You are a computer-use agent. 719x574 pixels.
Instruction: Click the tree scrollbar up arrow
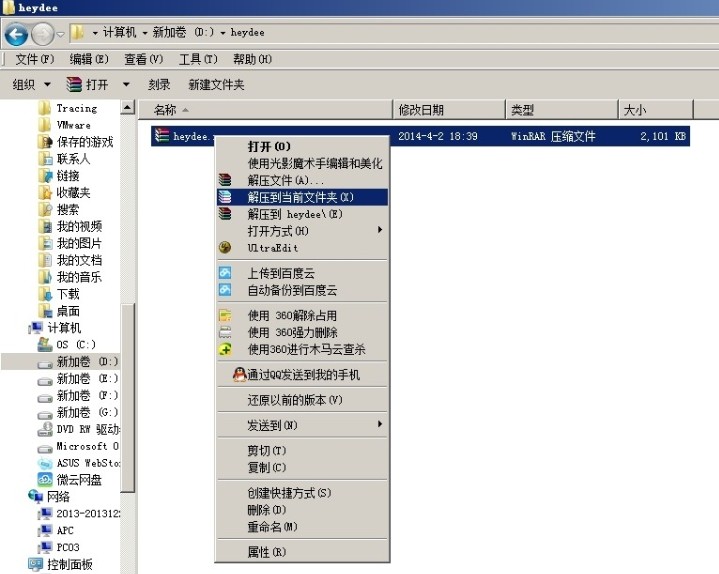[x=127, y=107]
